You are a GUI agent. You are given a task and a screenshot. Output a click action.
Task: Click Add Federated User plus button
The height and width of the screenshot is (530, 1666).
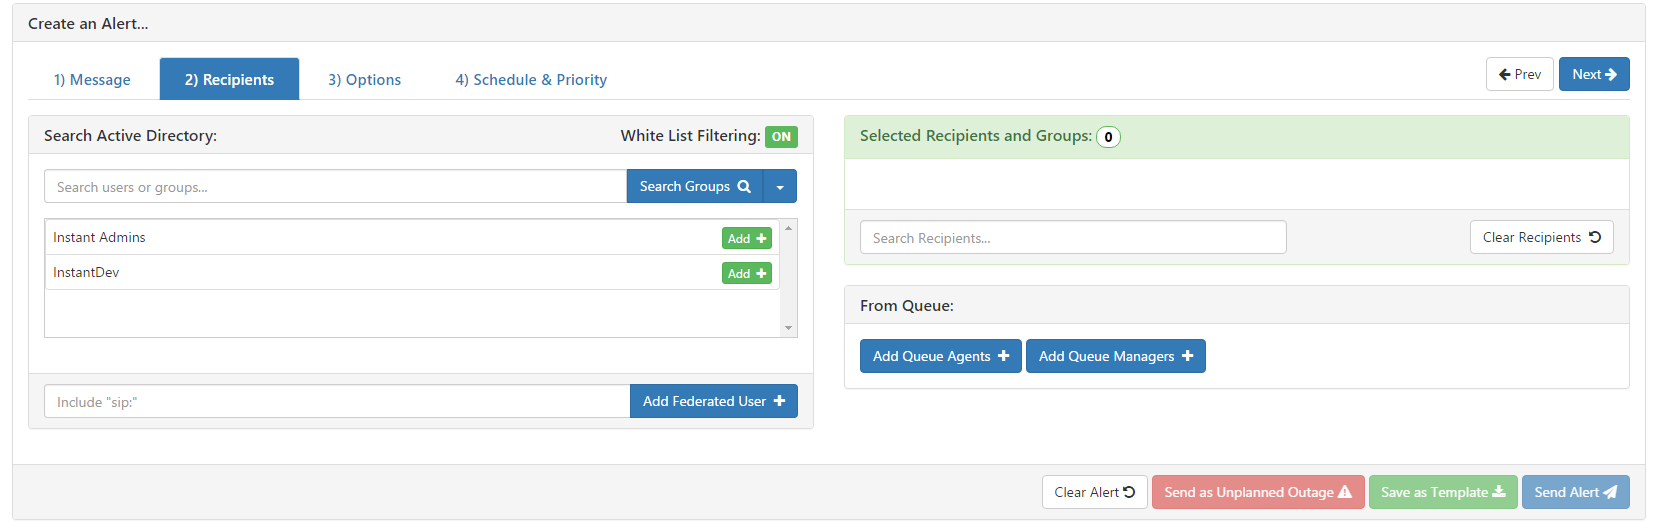714,401
